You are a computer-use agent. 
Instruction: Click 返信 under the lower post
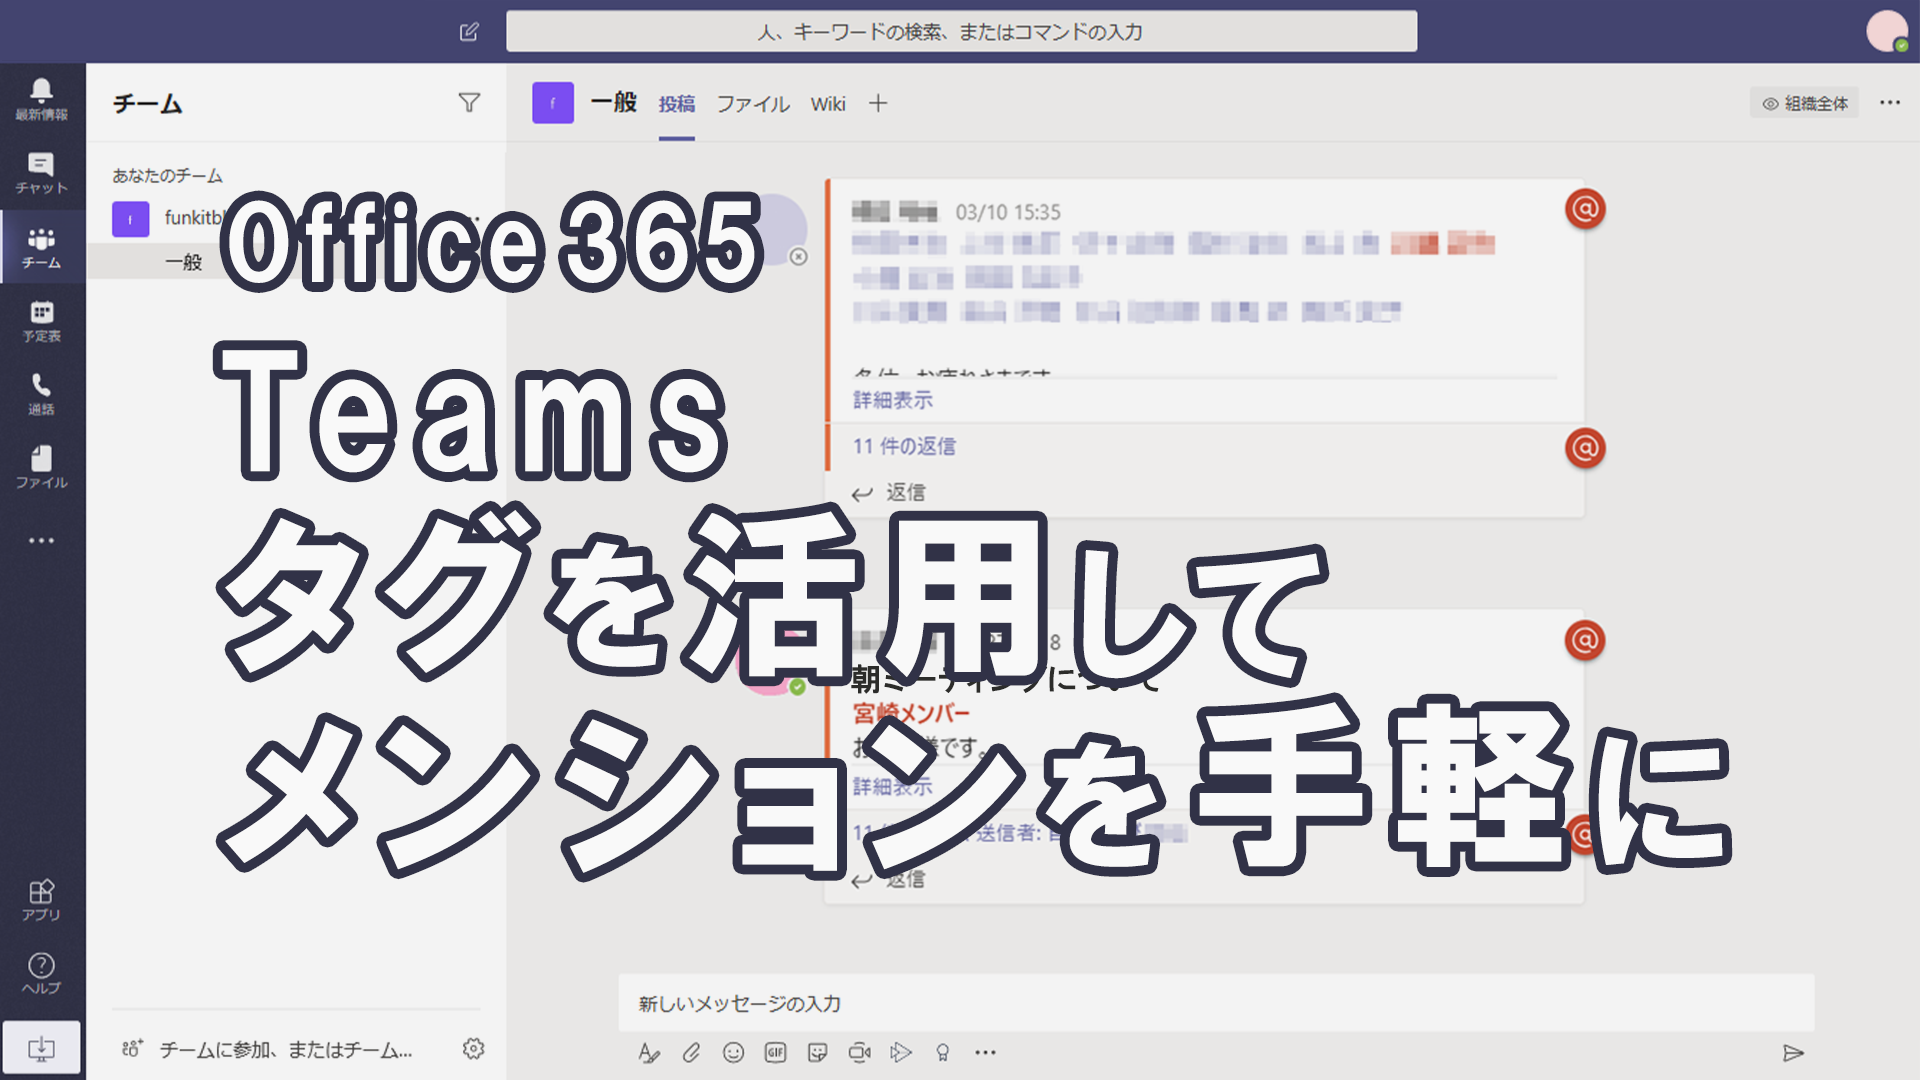click(889, 879)
